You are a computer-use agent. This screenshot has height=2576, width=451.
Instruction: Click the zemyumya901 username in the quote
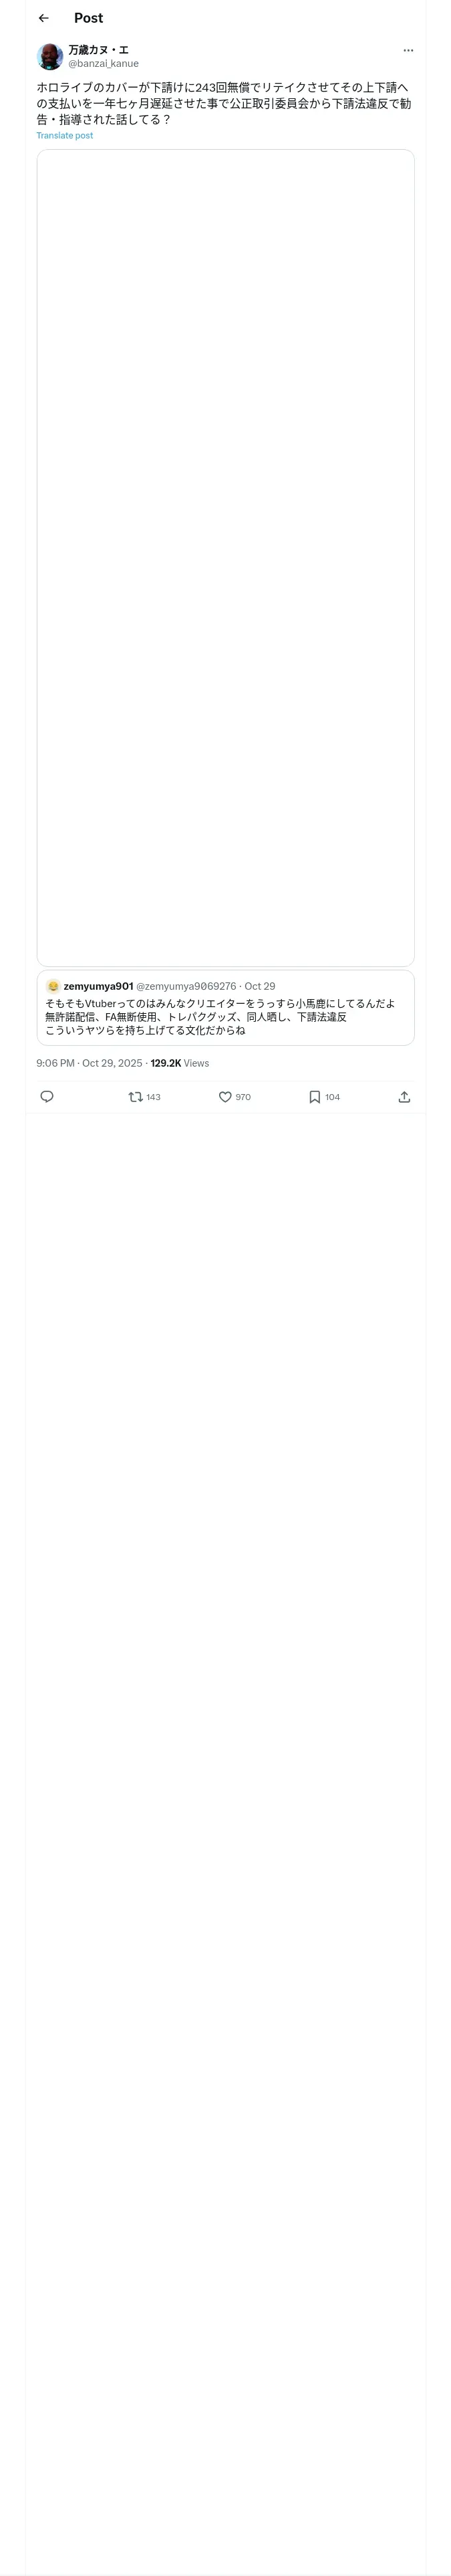[x=98, y=986]
